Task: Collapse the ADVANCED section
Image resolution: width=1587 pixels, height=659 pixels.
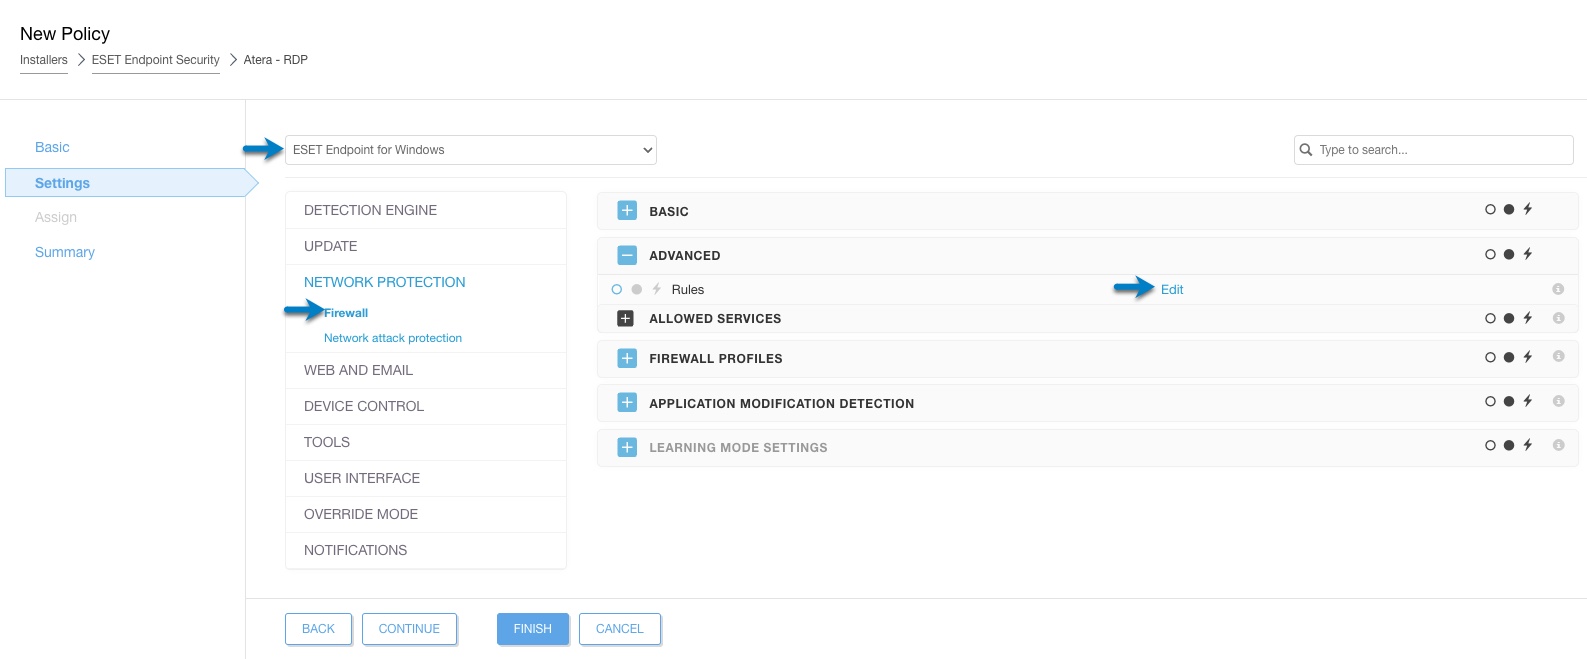Action: click(627, 255)
